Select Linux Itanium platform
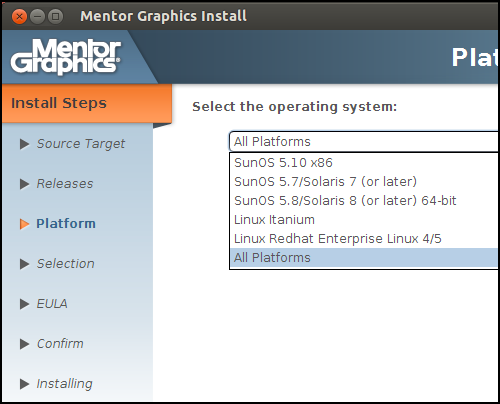 [364, 220]
